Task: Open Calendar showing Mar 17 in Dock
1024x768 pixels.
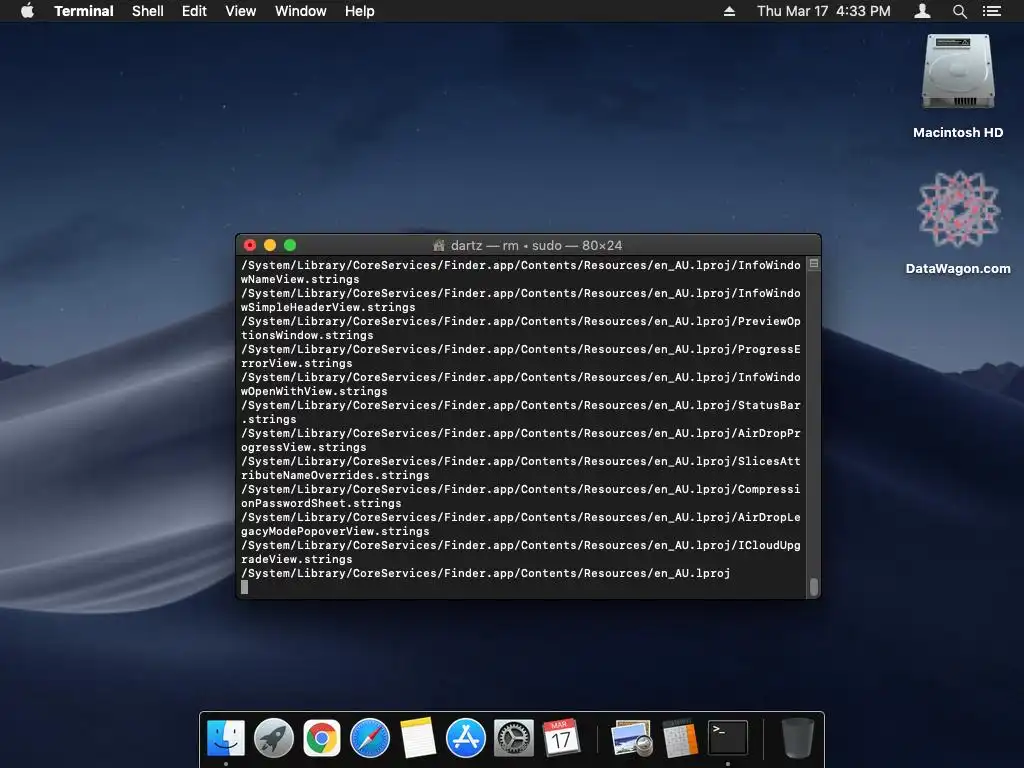Action: 561,738
